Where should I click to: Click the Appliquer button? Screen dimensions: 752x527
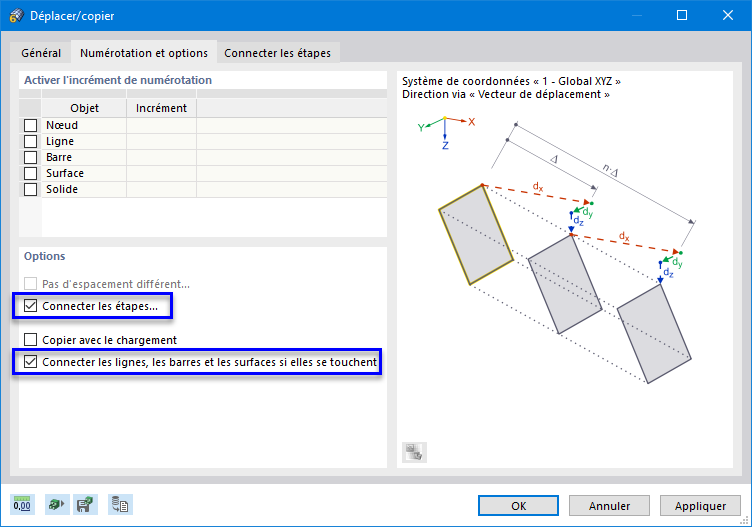[700, 505]
